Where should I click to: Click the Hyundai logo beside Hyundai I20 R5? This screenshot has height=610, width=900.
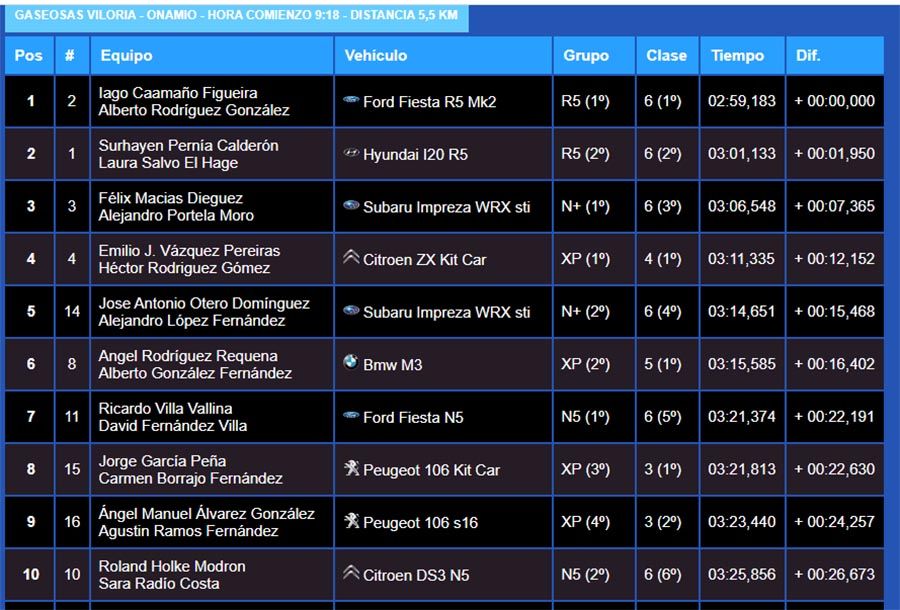[351, 153]
